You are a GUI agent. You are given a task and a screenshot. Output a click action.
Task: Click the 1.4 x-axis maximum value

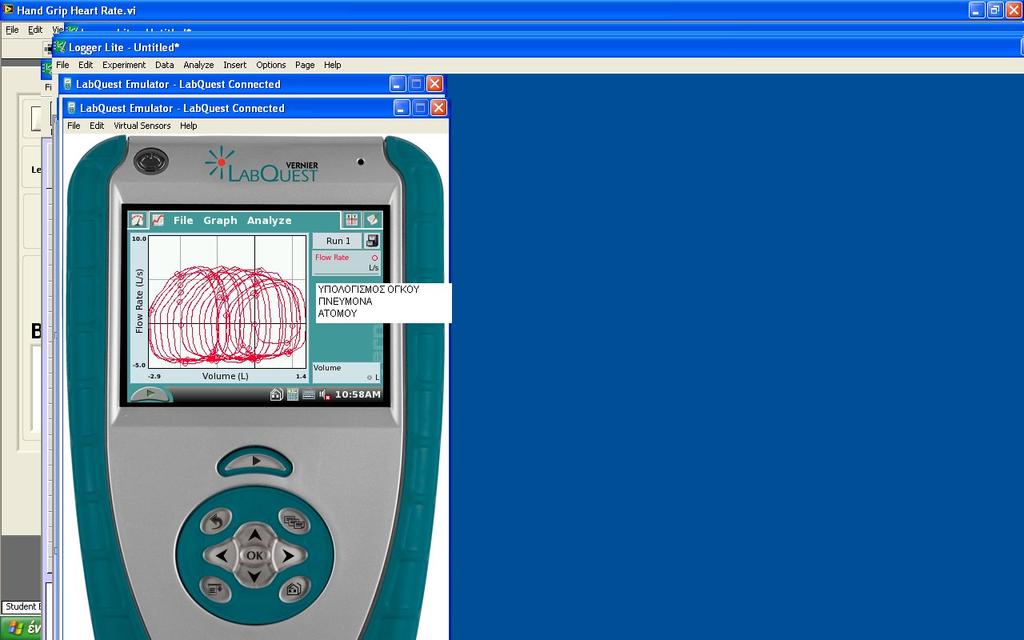[301, 376]
